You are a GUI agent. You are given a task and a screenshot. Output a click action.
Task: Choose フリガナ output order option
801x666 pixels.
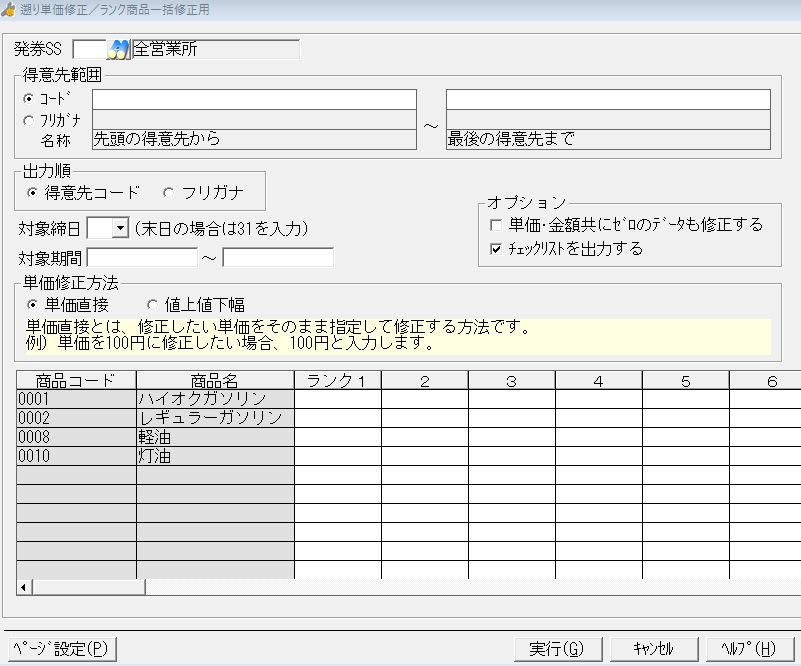point(167,192)
